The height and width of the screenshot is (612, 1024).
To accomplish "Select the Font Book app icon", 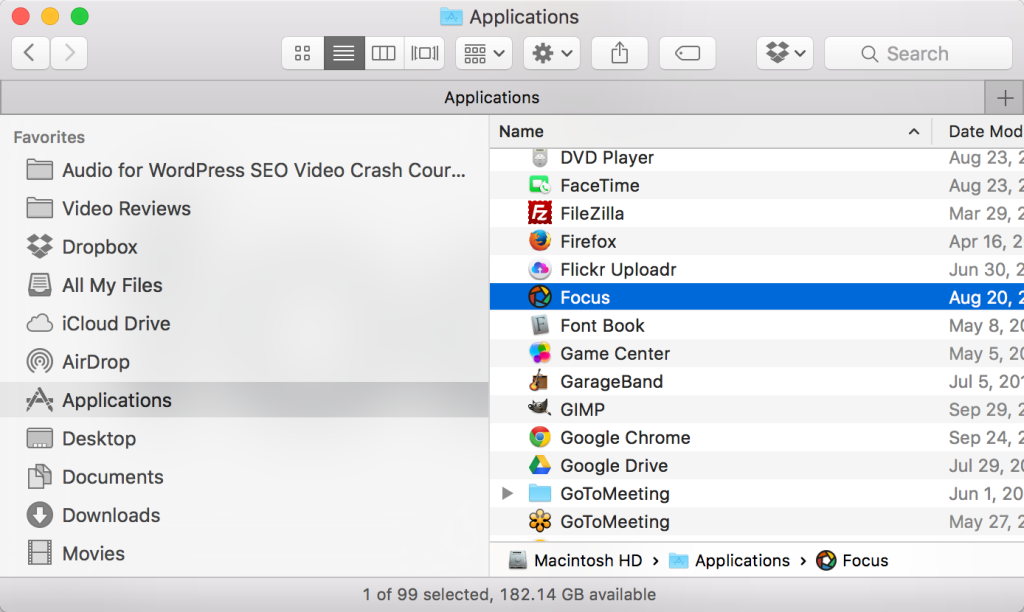I will (x=539, y=325).
